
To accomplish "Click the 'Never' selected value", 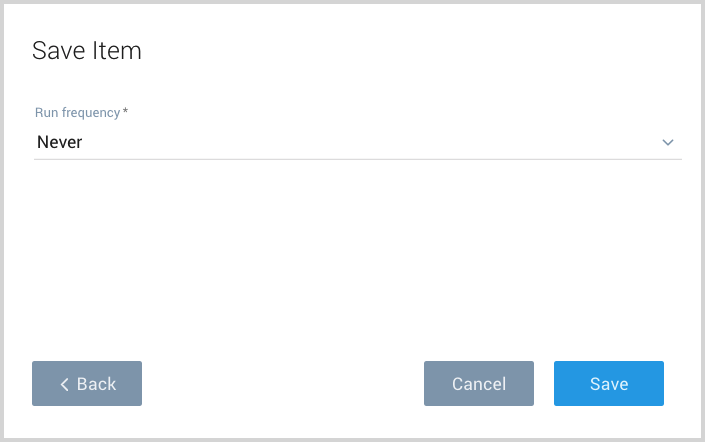I will 60,143.
